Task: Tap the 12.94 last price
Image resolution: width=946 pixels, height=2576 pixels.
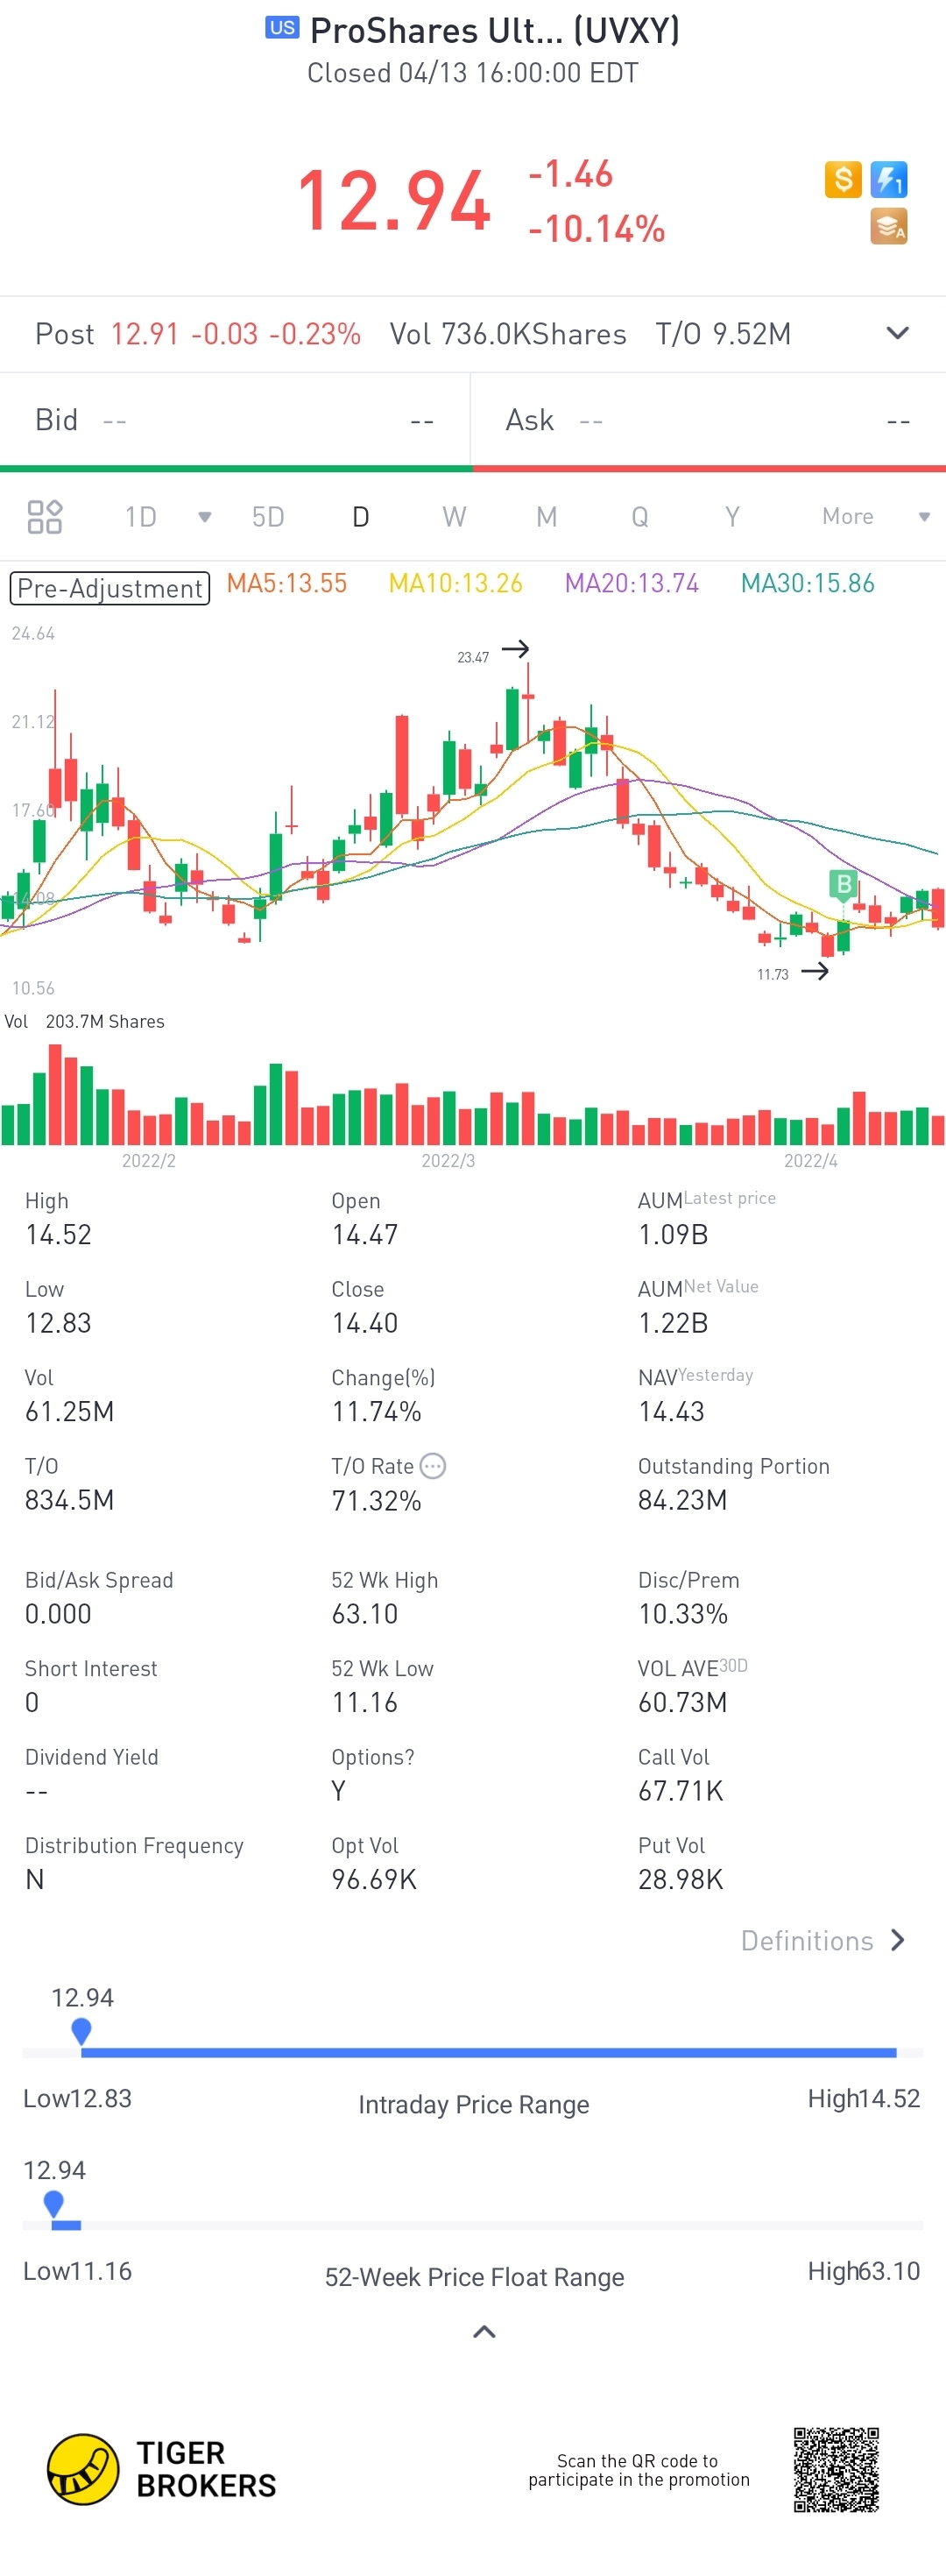Action: [x=394, y=201]
